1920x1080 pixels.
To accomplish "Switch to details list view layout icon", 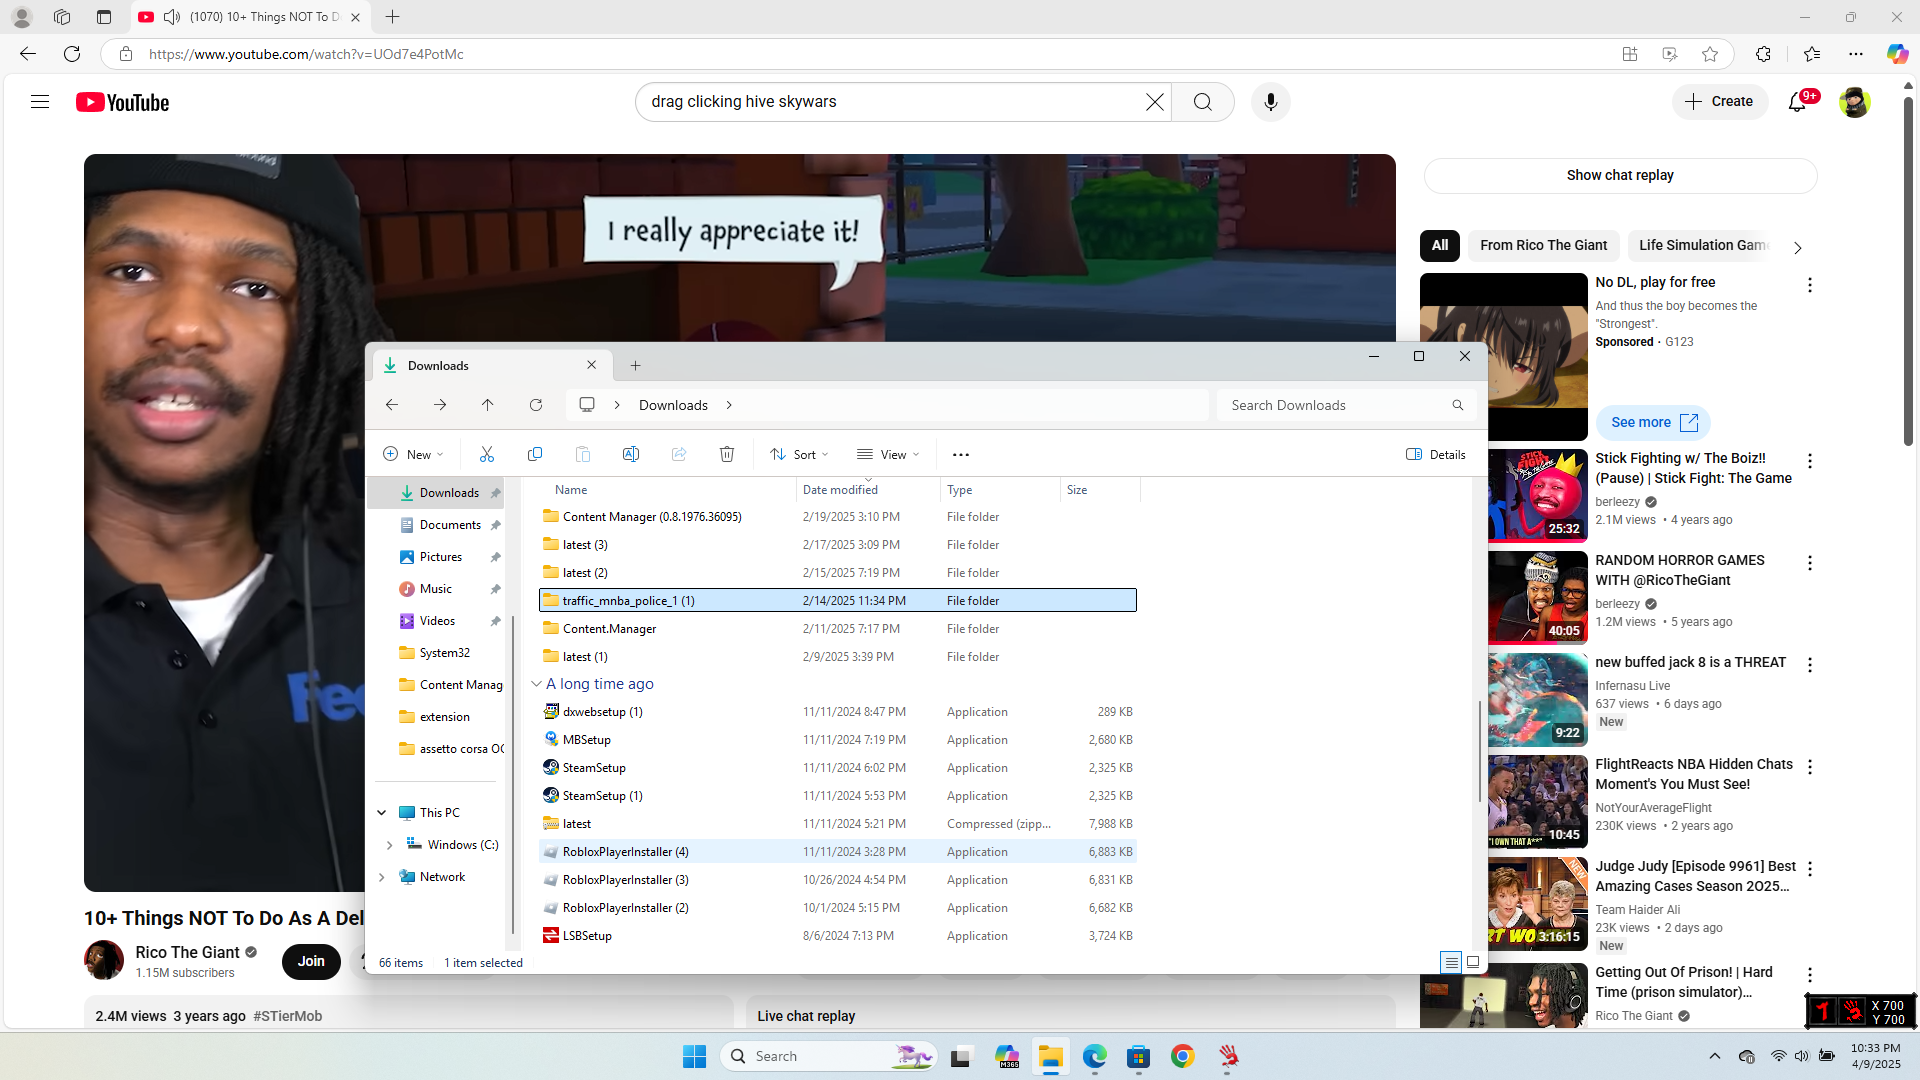I will click(1451, 962).
